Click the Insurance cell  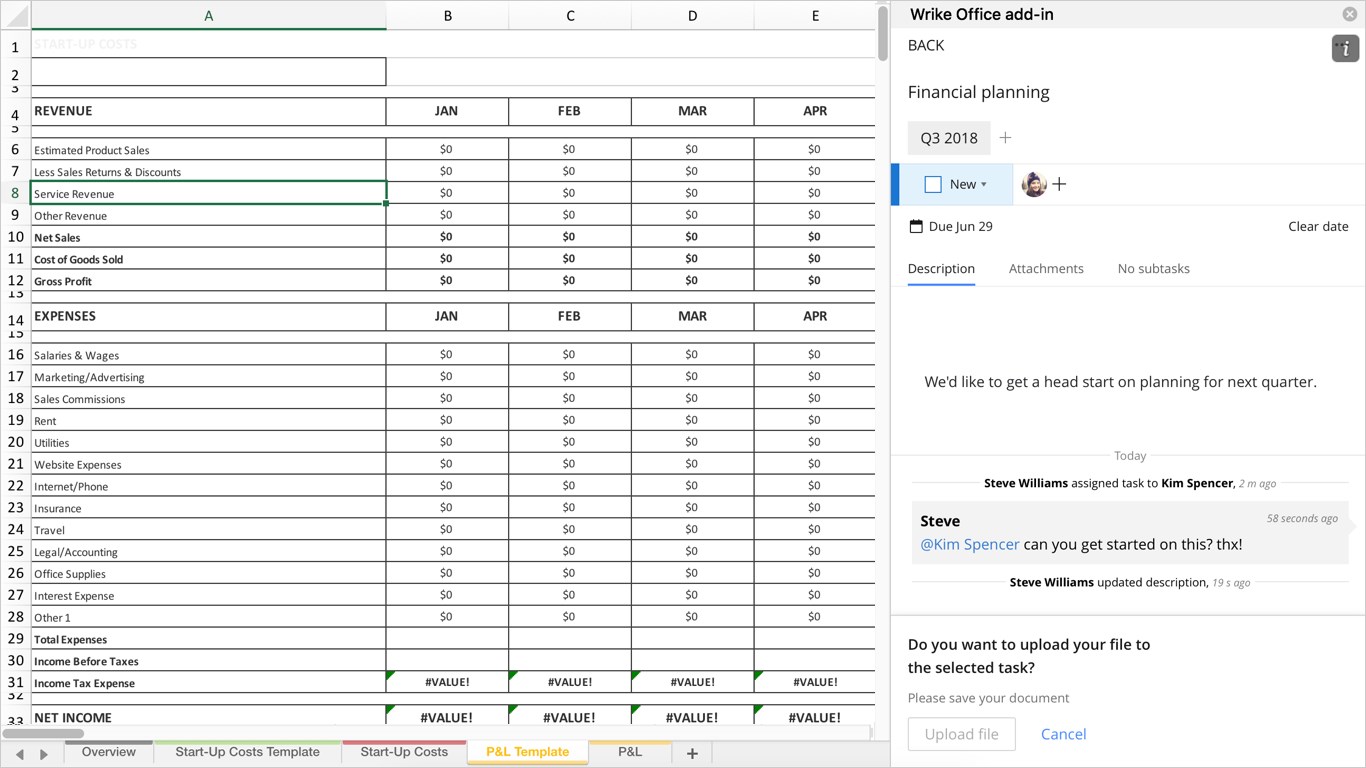click(x=208, y=508)
